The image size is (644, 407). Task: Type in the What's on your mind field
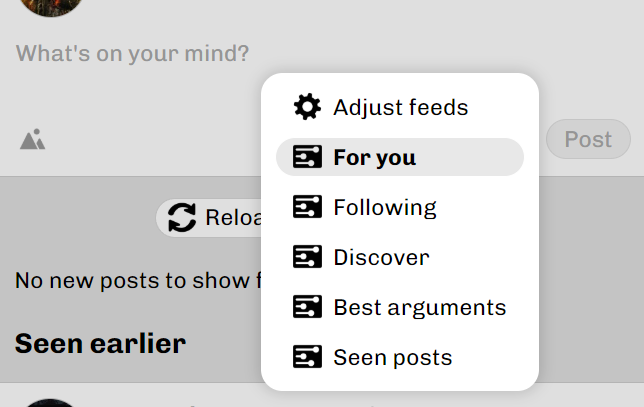click(133, 53)
